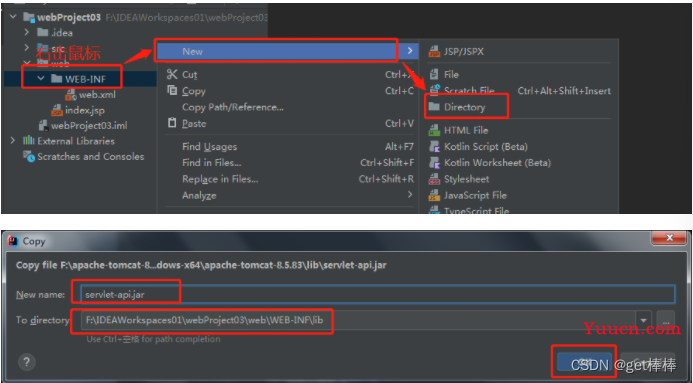
Task: Select Scratches and Consoles tree row
Action: (x=79, y=156)
